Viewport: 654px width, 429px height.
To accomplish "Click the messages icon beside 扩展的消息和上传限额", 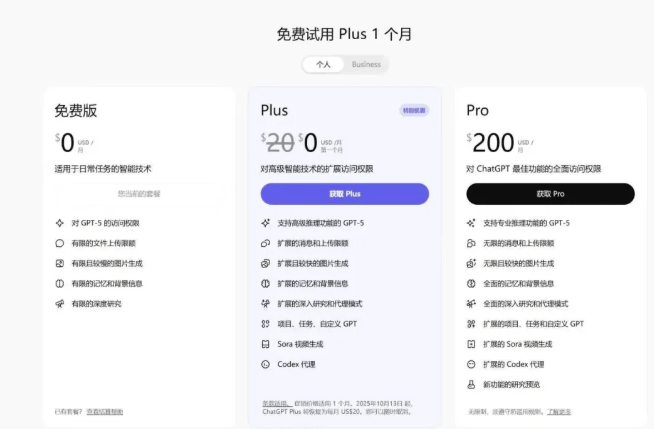I will (266, 243).
